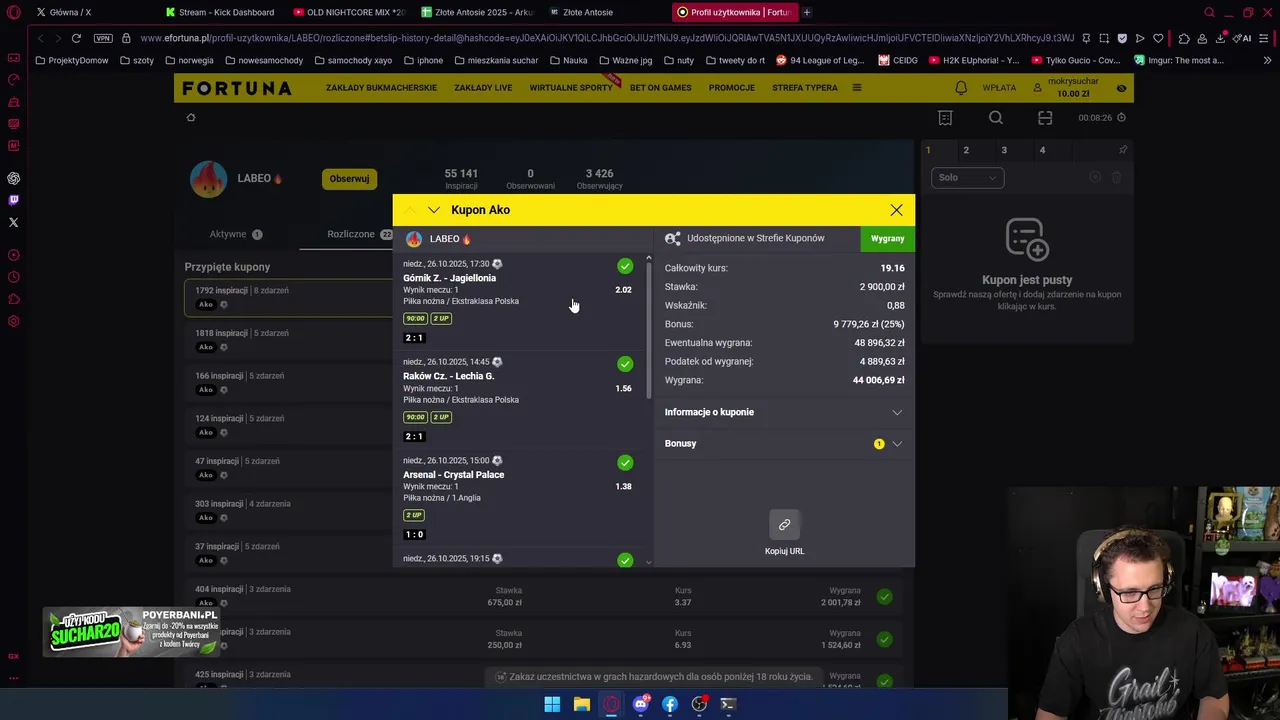Click the up chevron in Kupon Ako header
The height and width of the screenshot is (720, 1280).
pos(410,210)
